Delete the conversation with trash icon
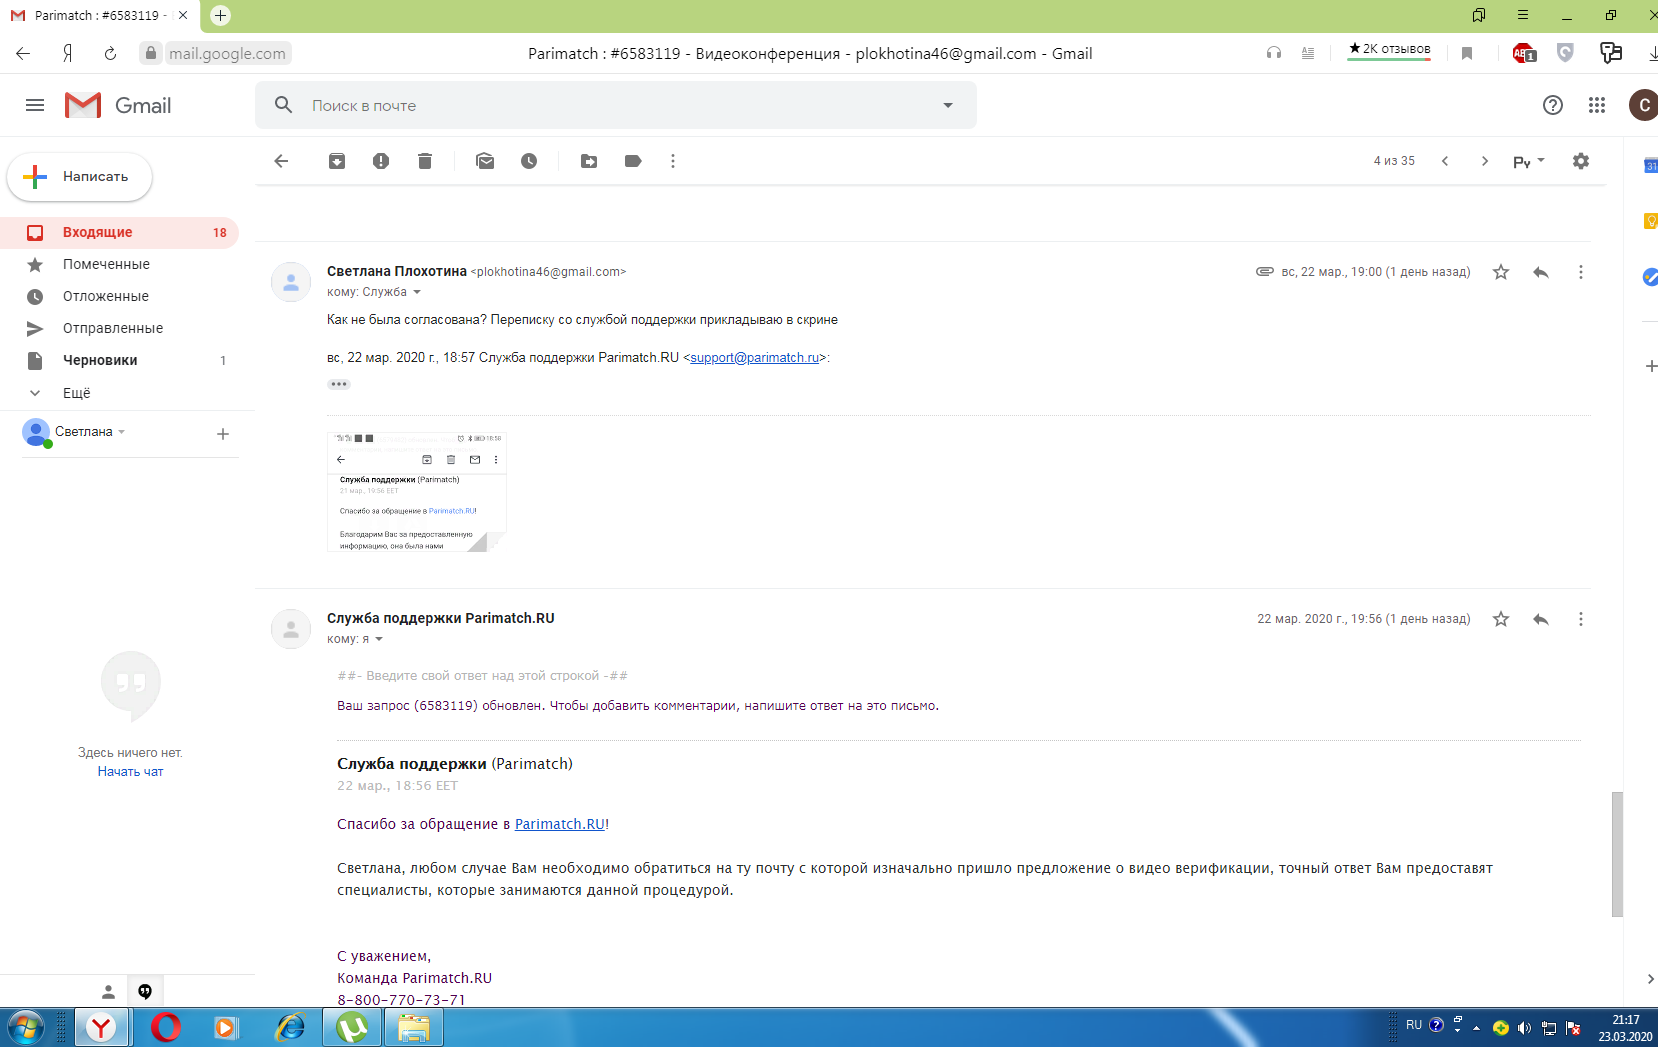This screenshot has width=1658, height=1054. (x=425, y=161)
